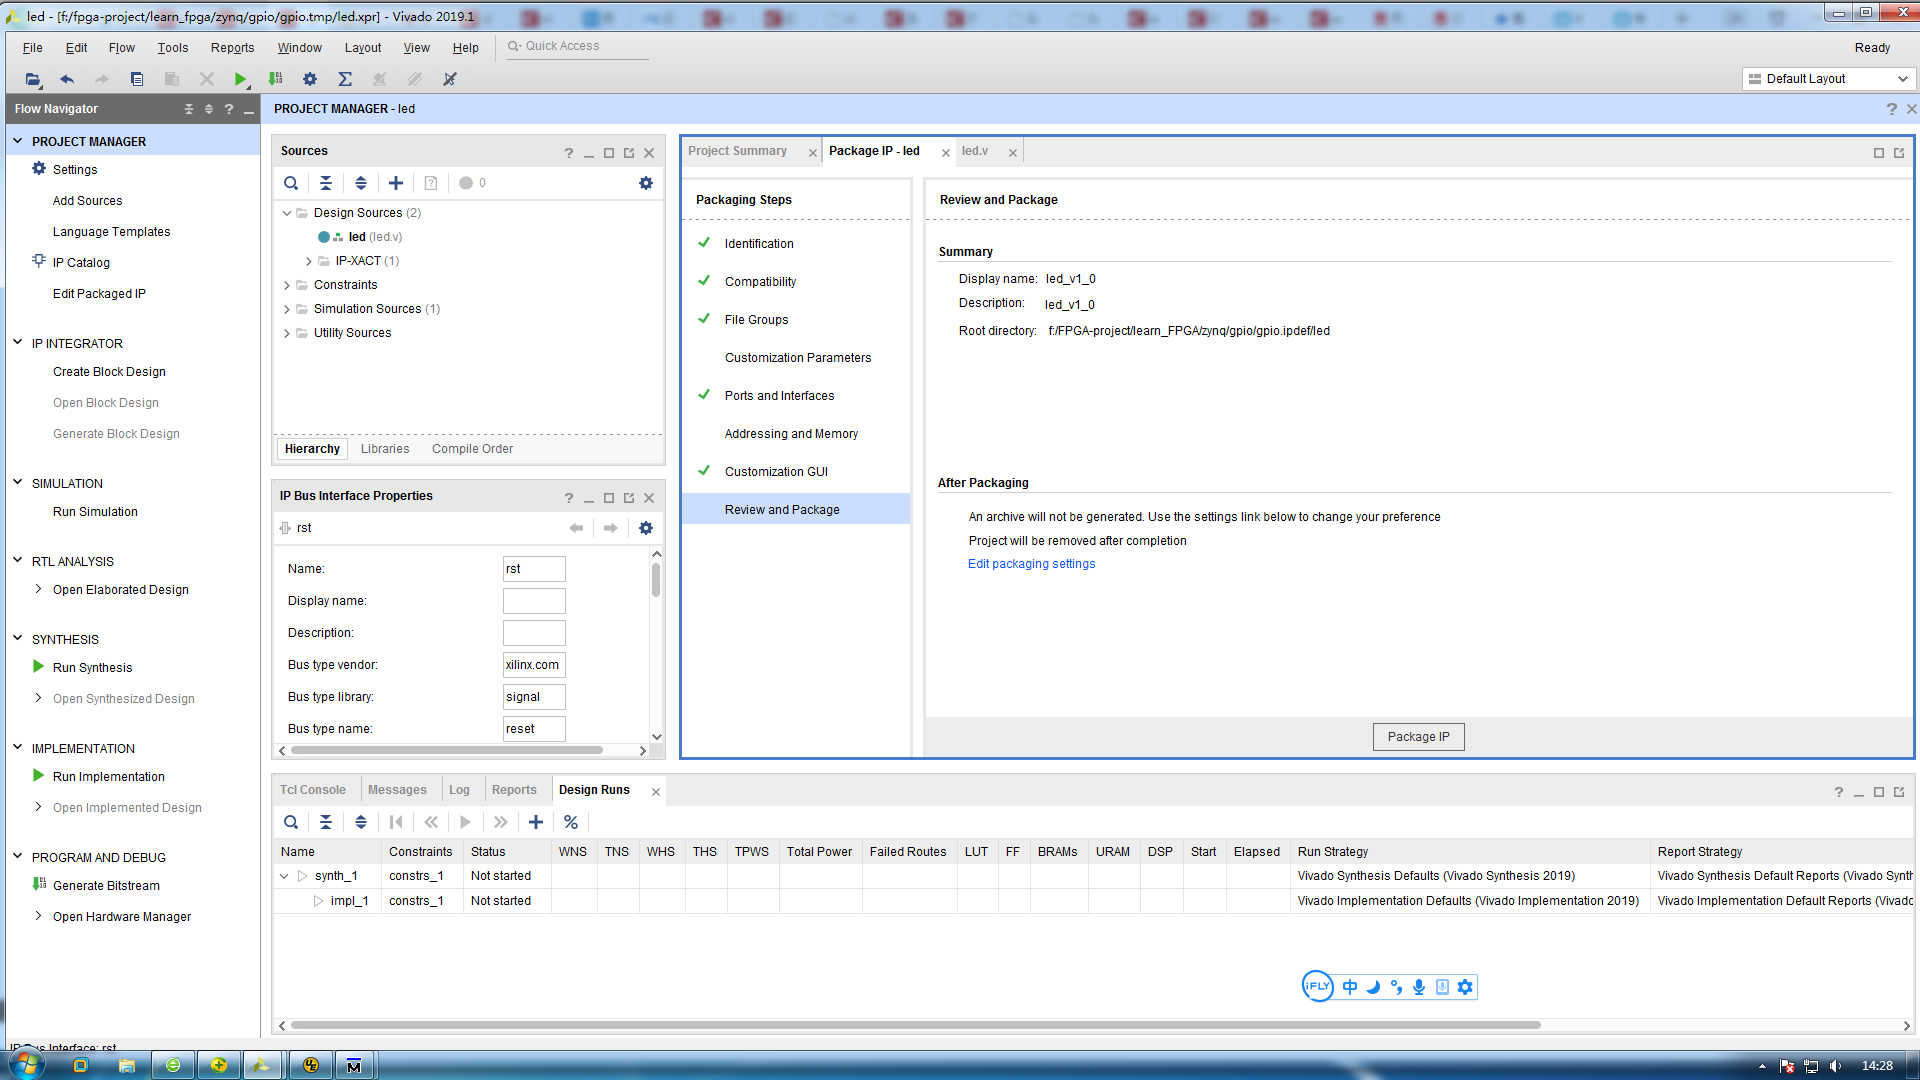This screenshot has width=1920, height=1080.
Task: Switch to the Tcl Console tab
Action: pyautogui.click(x=312, y=790)
